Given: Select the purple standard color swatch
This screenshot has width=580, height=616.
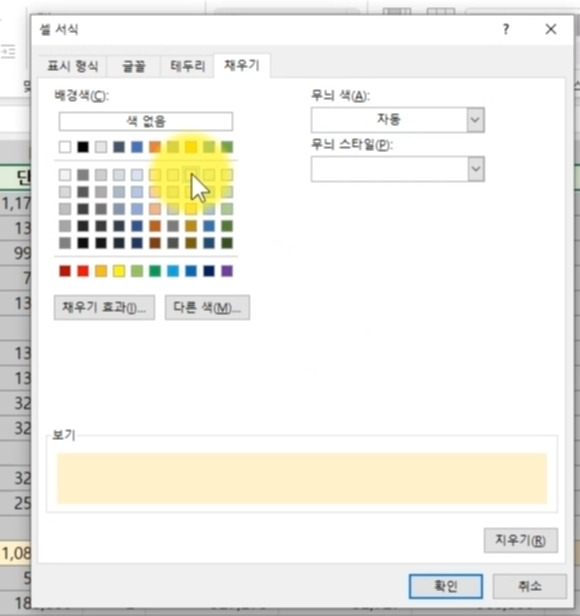Looking at the screenshot, I should (x=227, y=271).
